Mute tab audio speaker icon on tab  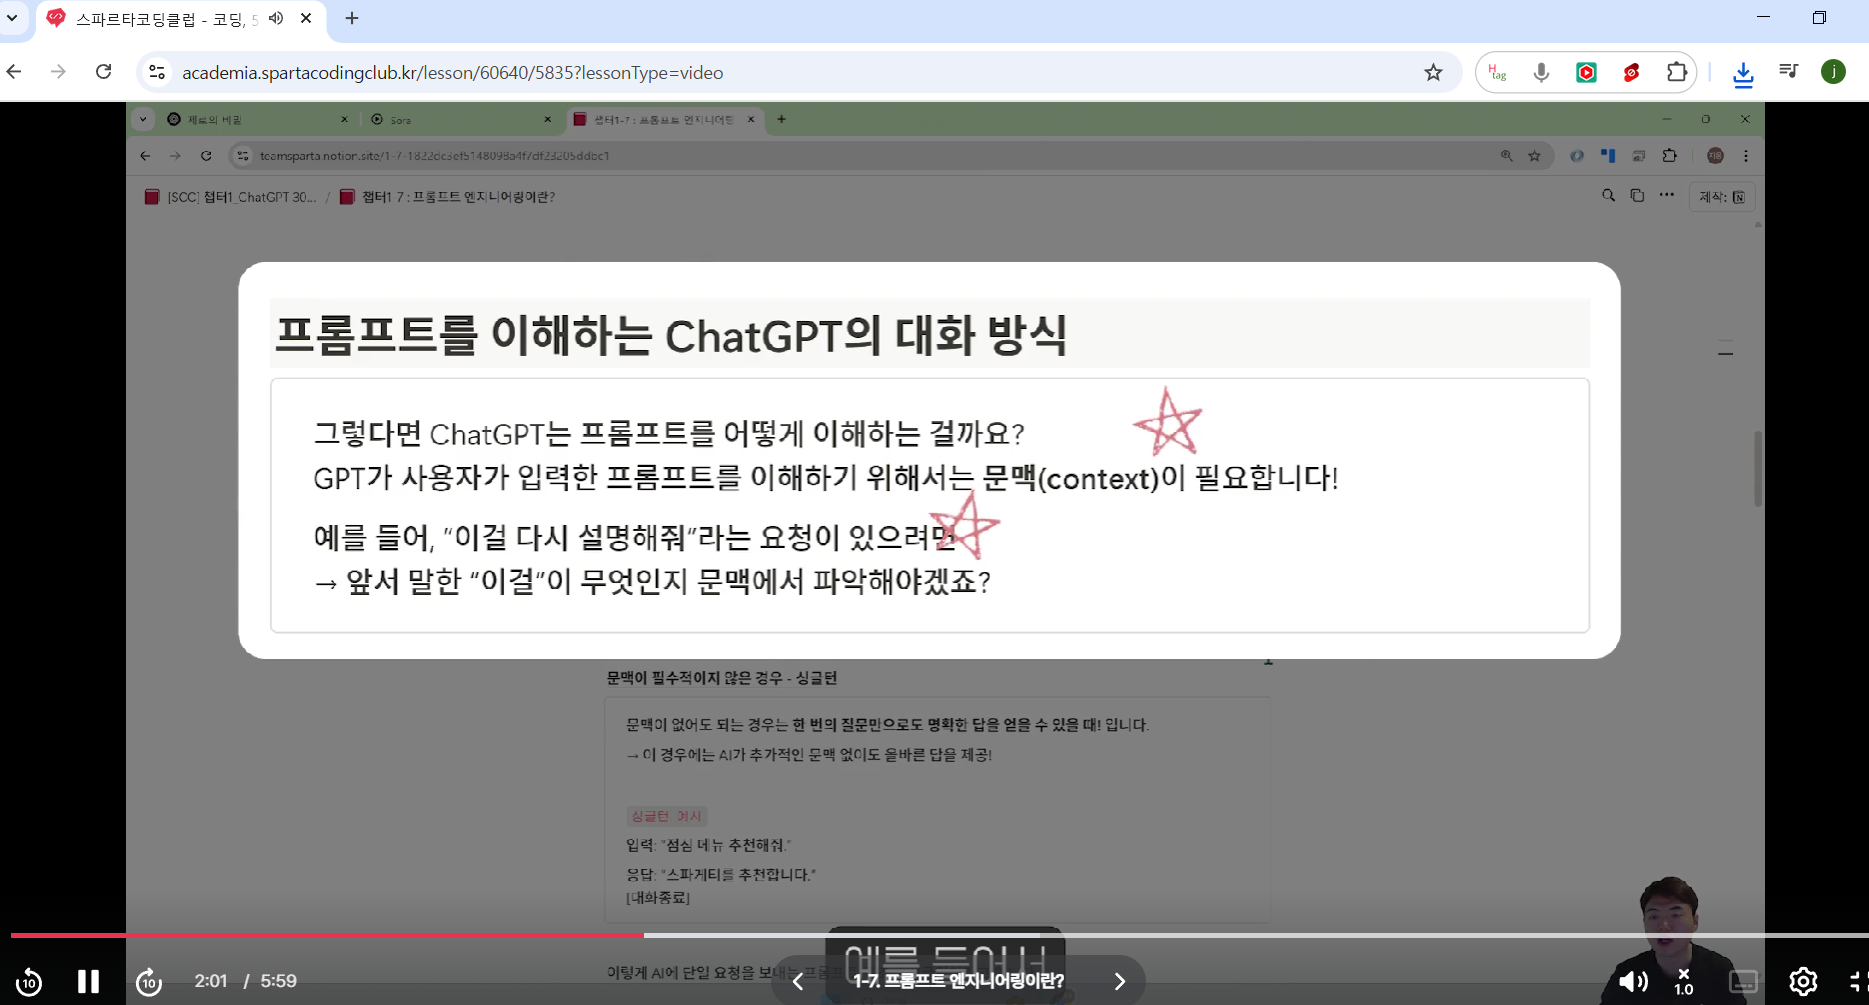tap(276, 18)
